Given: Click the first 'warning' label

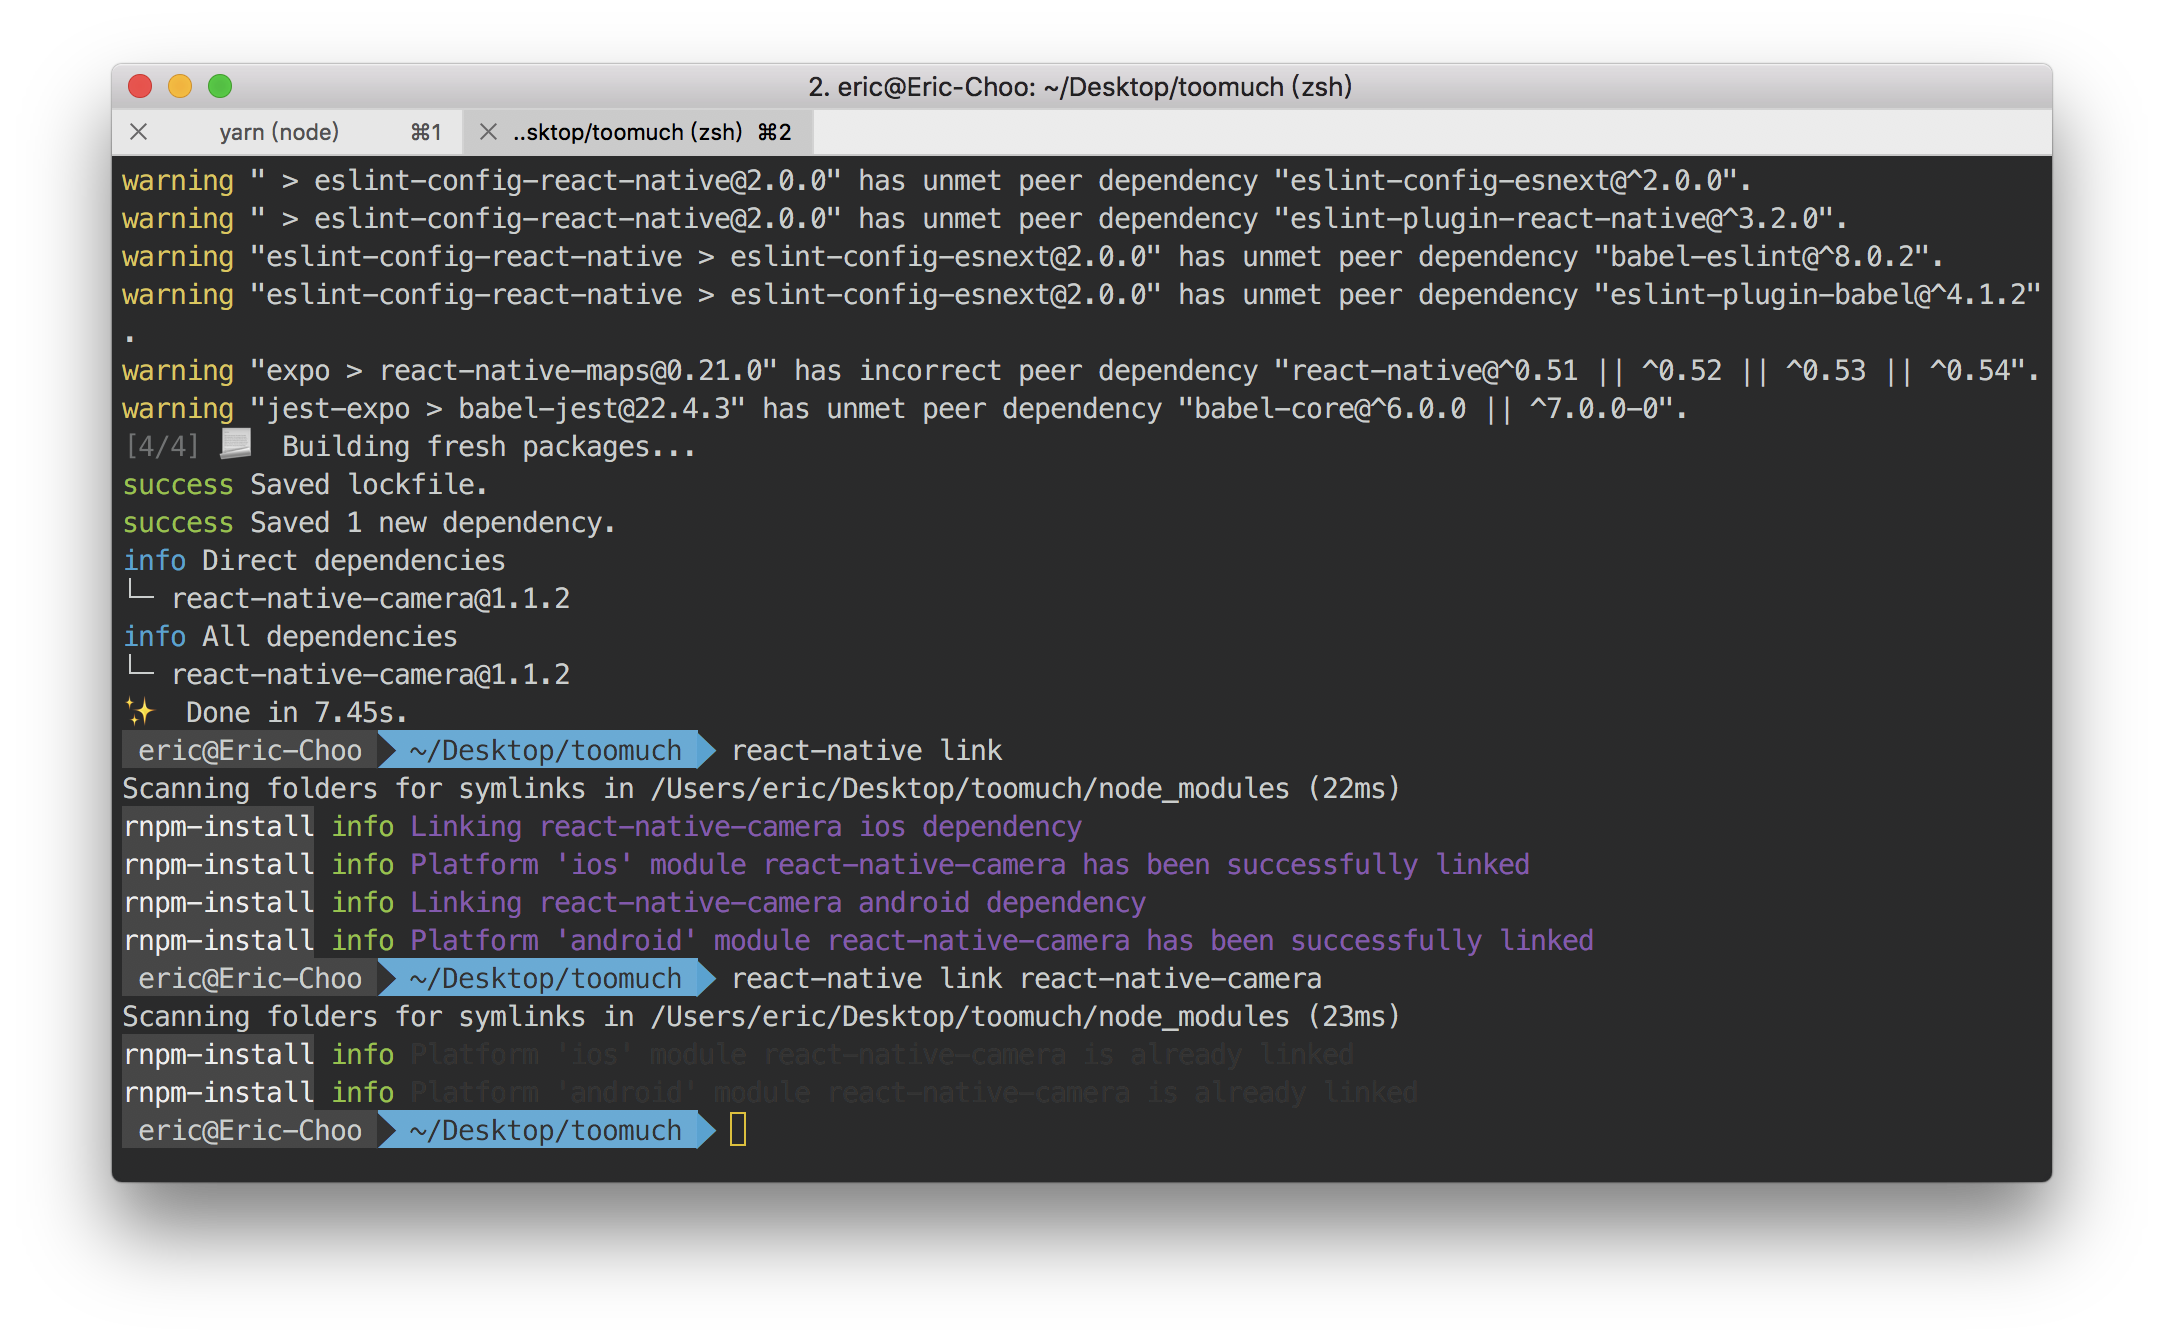Looking at the screenshot, I should click(x=178, y=180).
